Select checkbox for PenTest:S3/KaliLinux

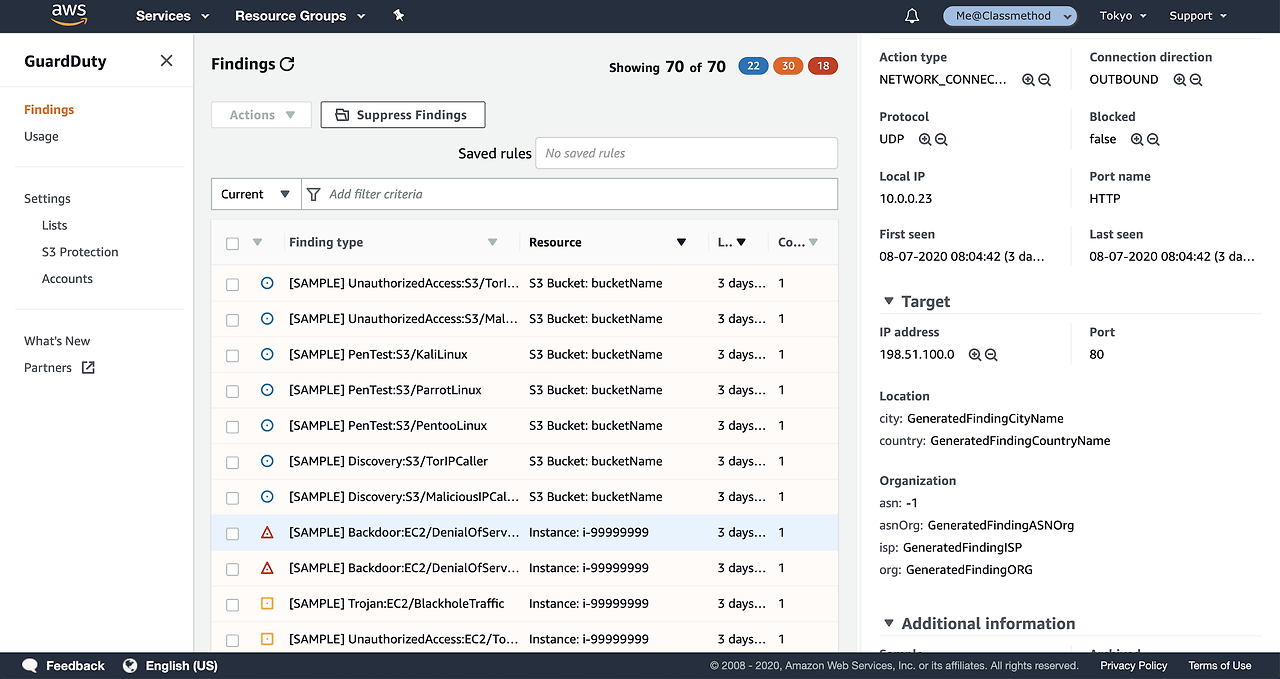click(x=233, y=355)
